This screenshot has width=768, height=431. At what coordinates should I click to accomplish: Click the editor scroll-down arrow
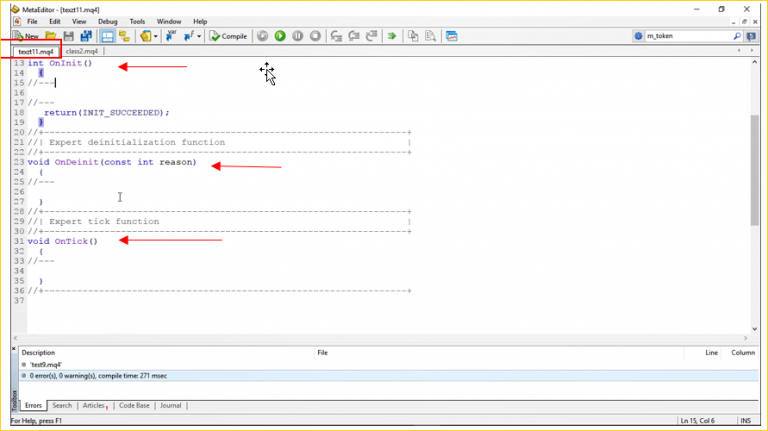[x=754, y=329]
